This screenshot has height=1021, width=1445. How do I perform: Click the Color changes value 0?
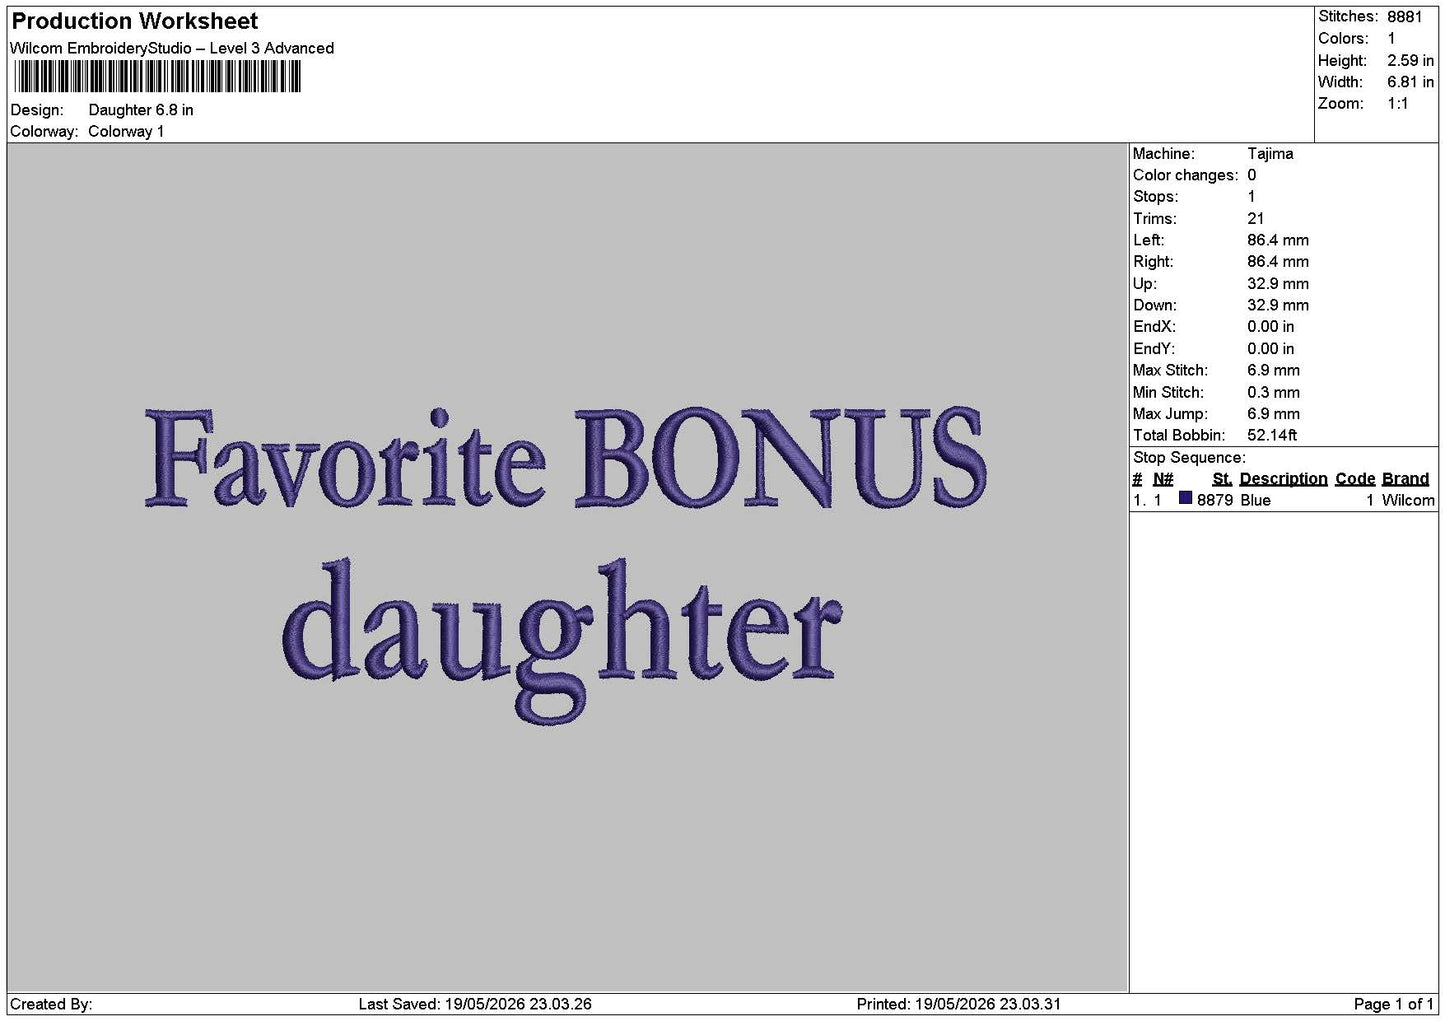pyautogui.click(x=1252, y=176)
